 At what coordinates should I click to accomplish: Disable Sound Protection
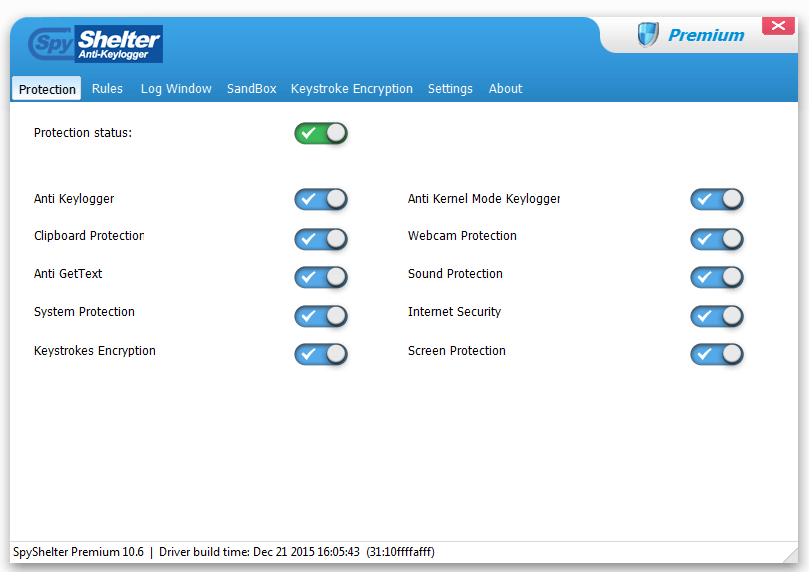(x=716, y=277)
